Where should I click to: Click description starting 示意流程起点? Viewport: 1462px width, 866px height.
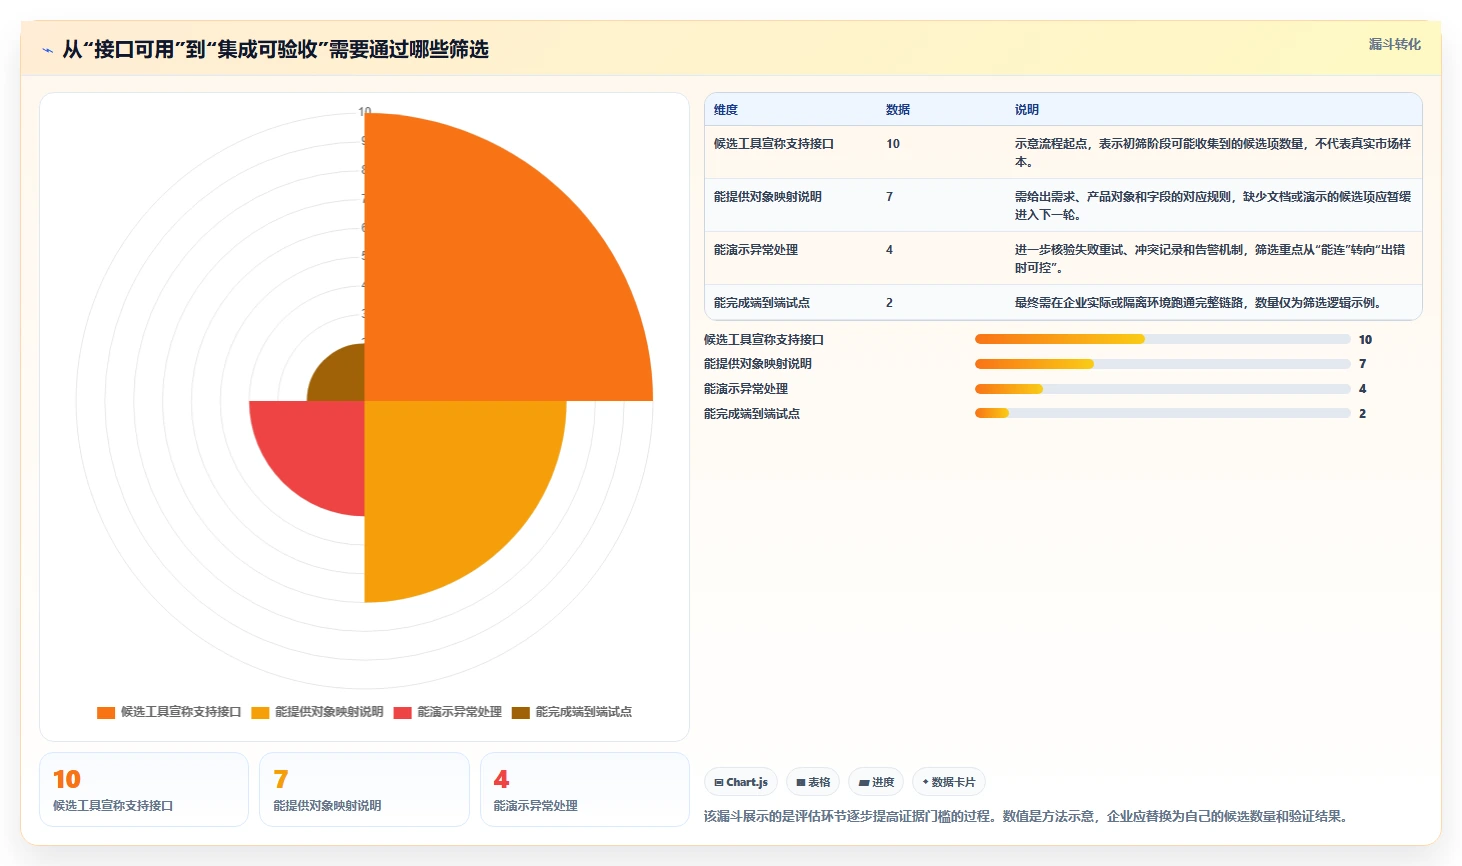coord(1213,153)
